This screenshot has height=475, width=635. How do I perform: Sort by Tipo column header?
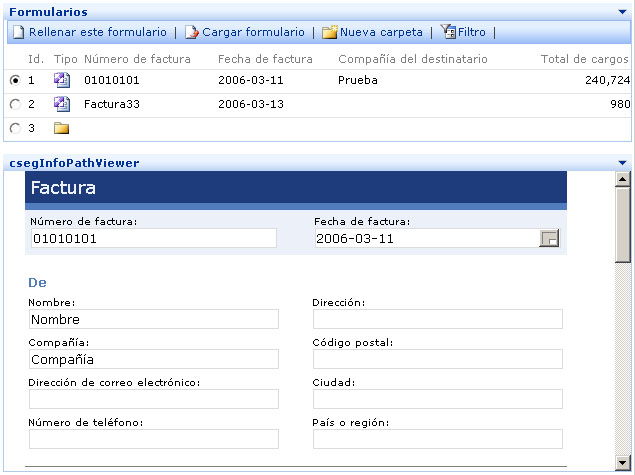[66, 59]
